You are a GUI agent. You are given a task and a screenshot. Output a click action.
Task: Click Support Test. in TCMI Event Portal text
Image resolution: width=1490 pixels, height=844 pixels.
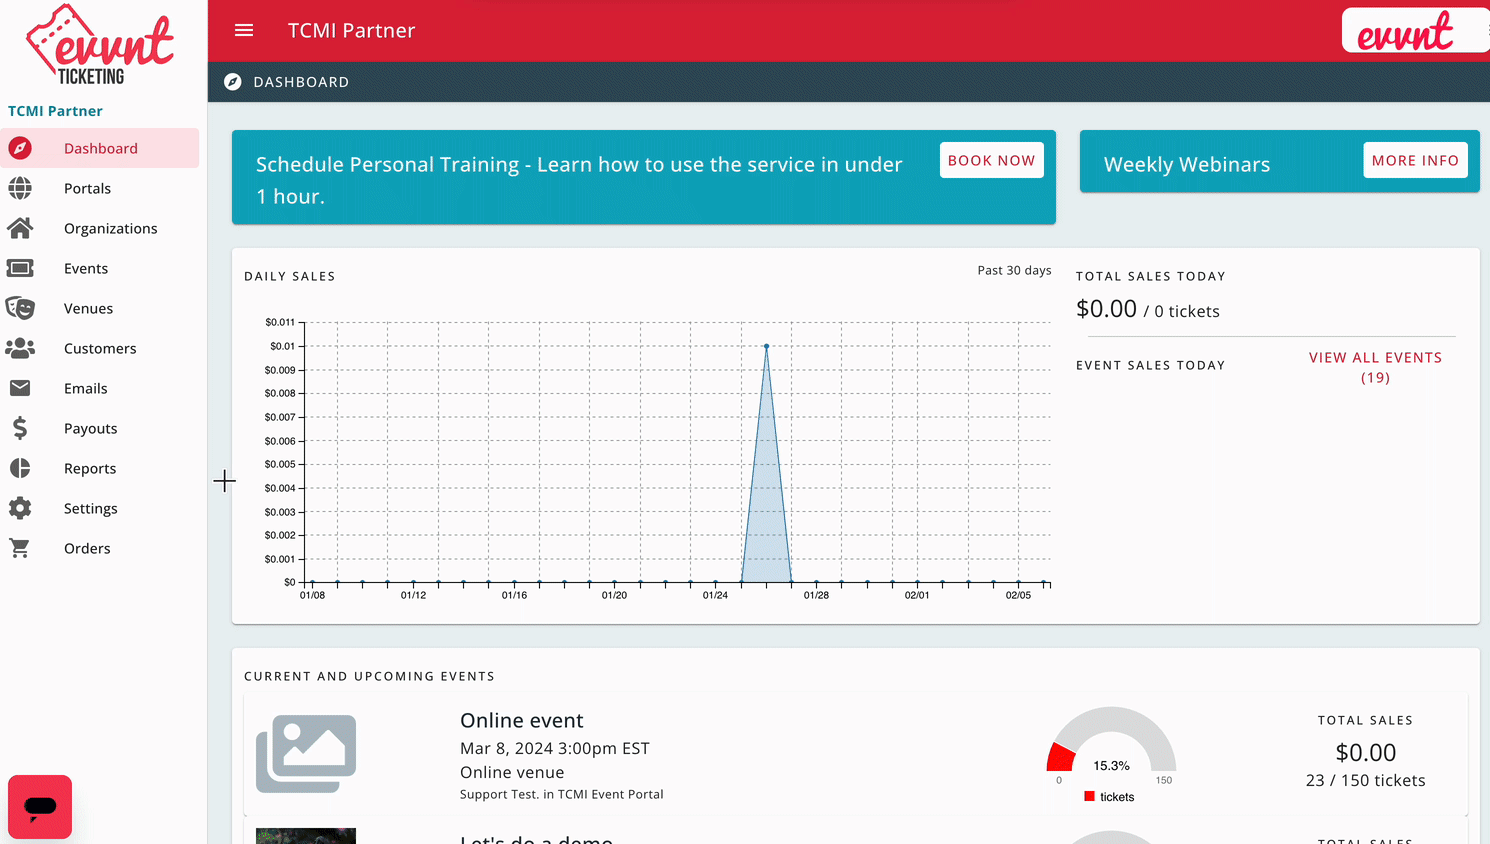click(x=562, y=794)
